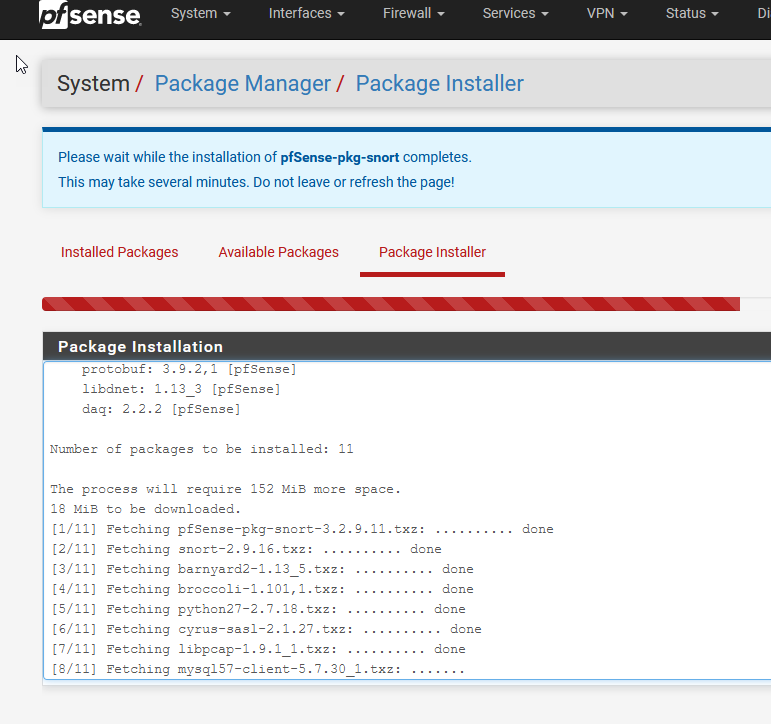The image size is (771, 724).
Task: Click the 'Fetching mysql57-client-5.7.30_1.txz' log line
Action: coord(258,669)
